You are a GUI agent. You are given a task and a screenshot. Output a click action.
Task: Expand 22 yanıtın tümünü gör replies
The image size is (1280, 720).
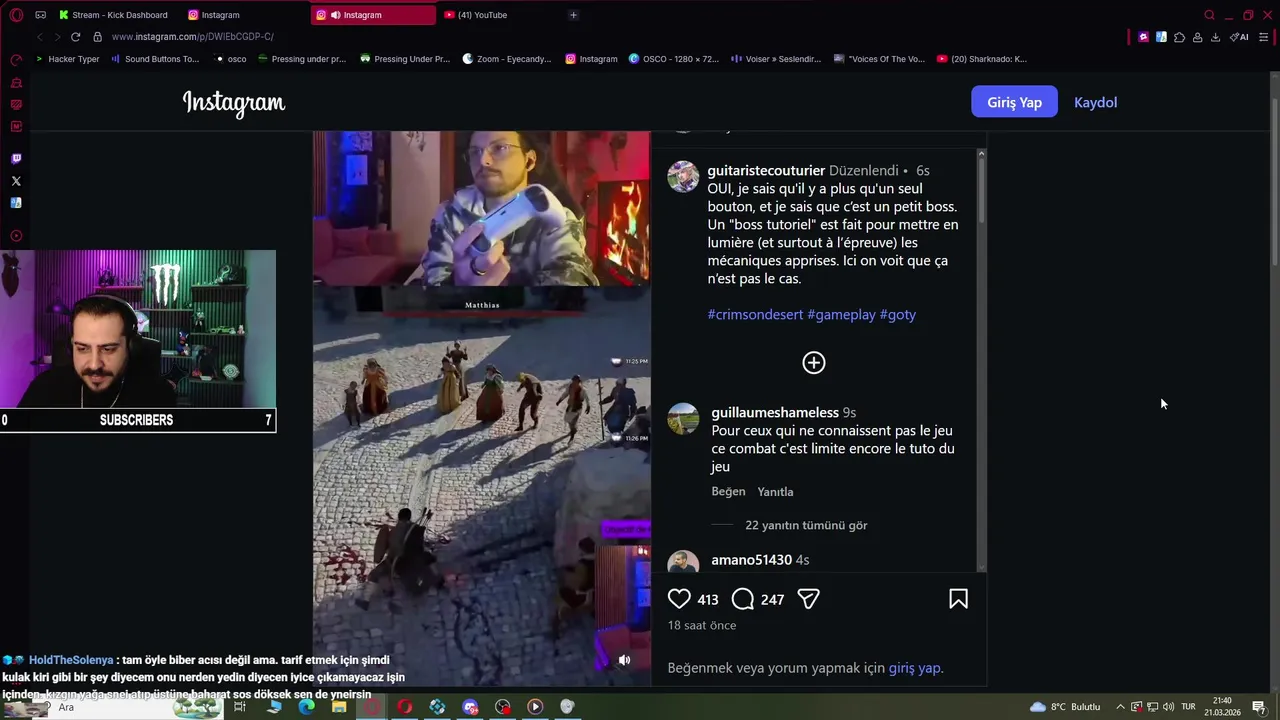coord(806,525)
